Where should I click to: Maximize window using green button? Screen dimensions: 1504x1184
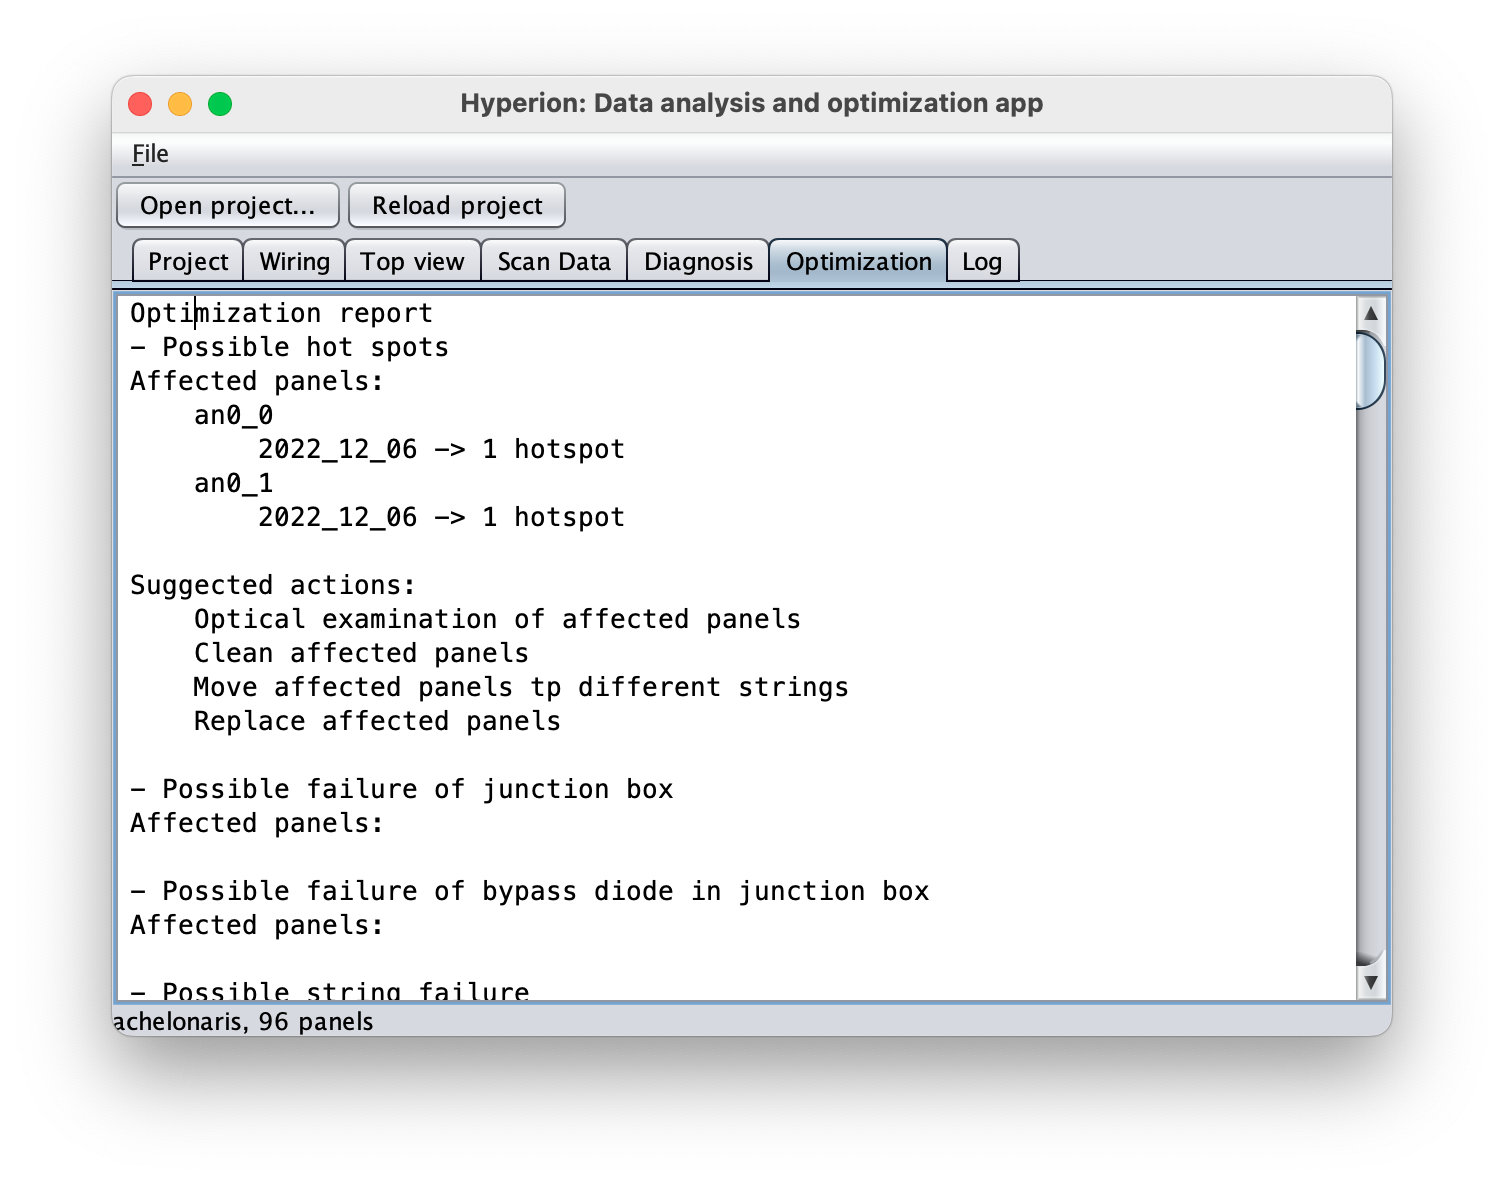[x=220, y=104]
